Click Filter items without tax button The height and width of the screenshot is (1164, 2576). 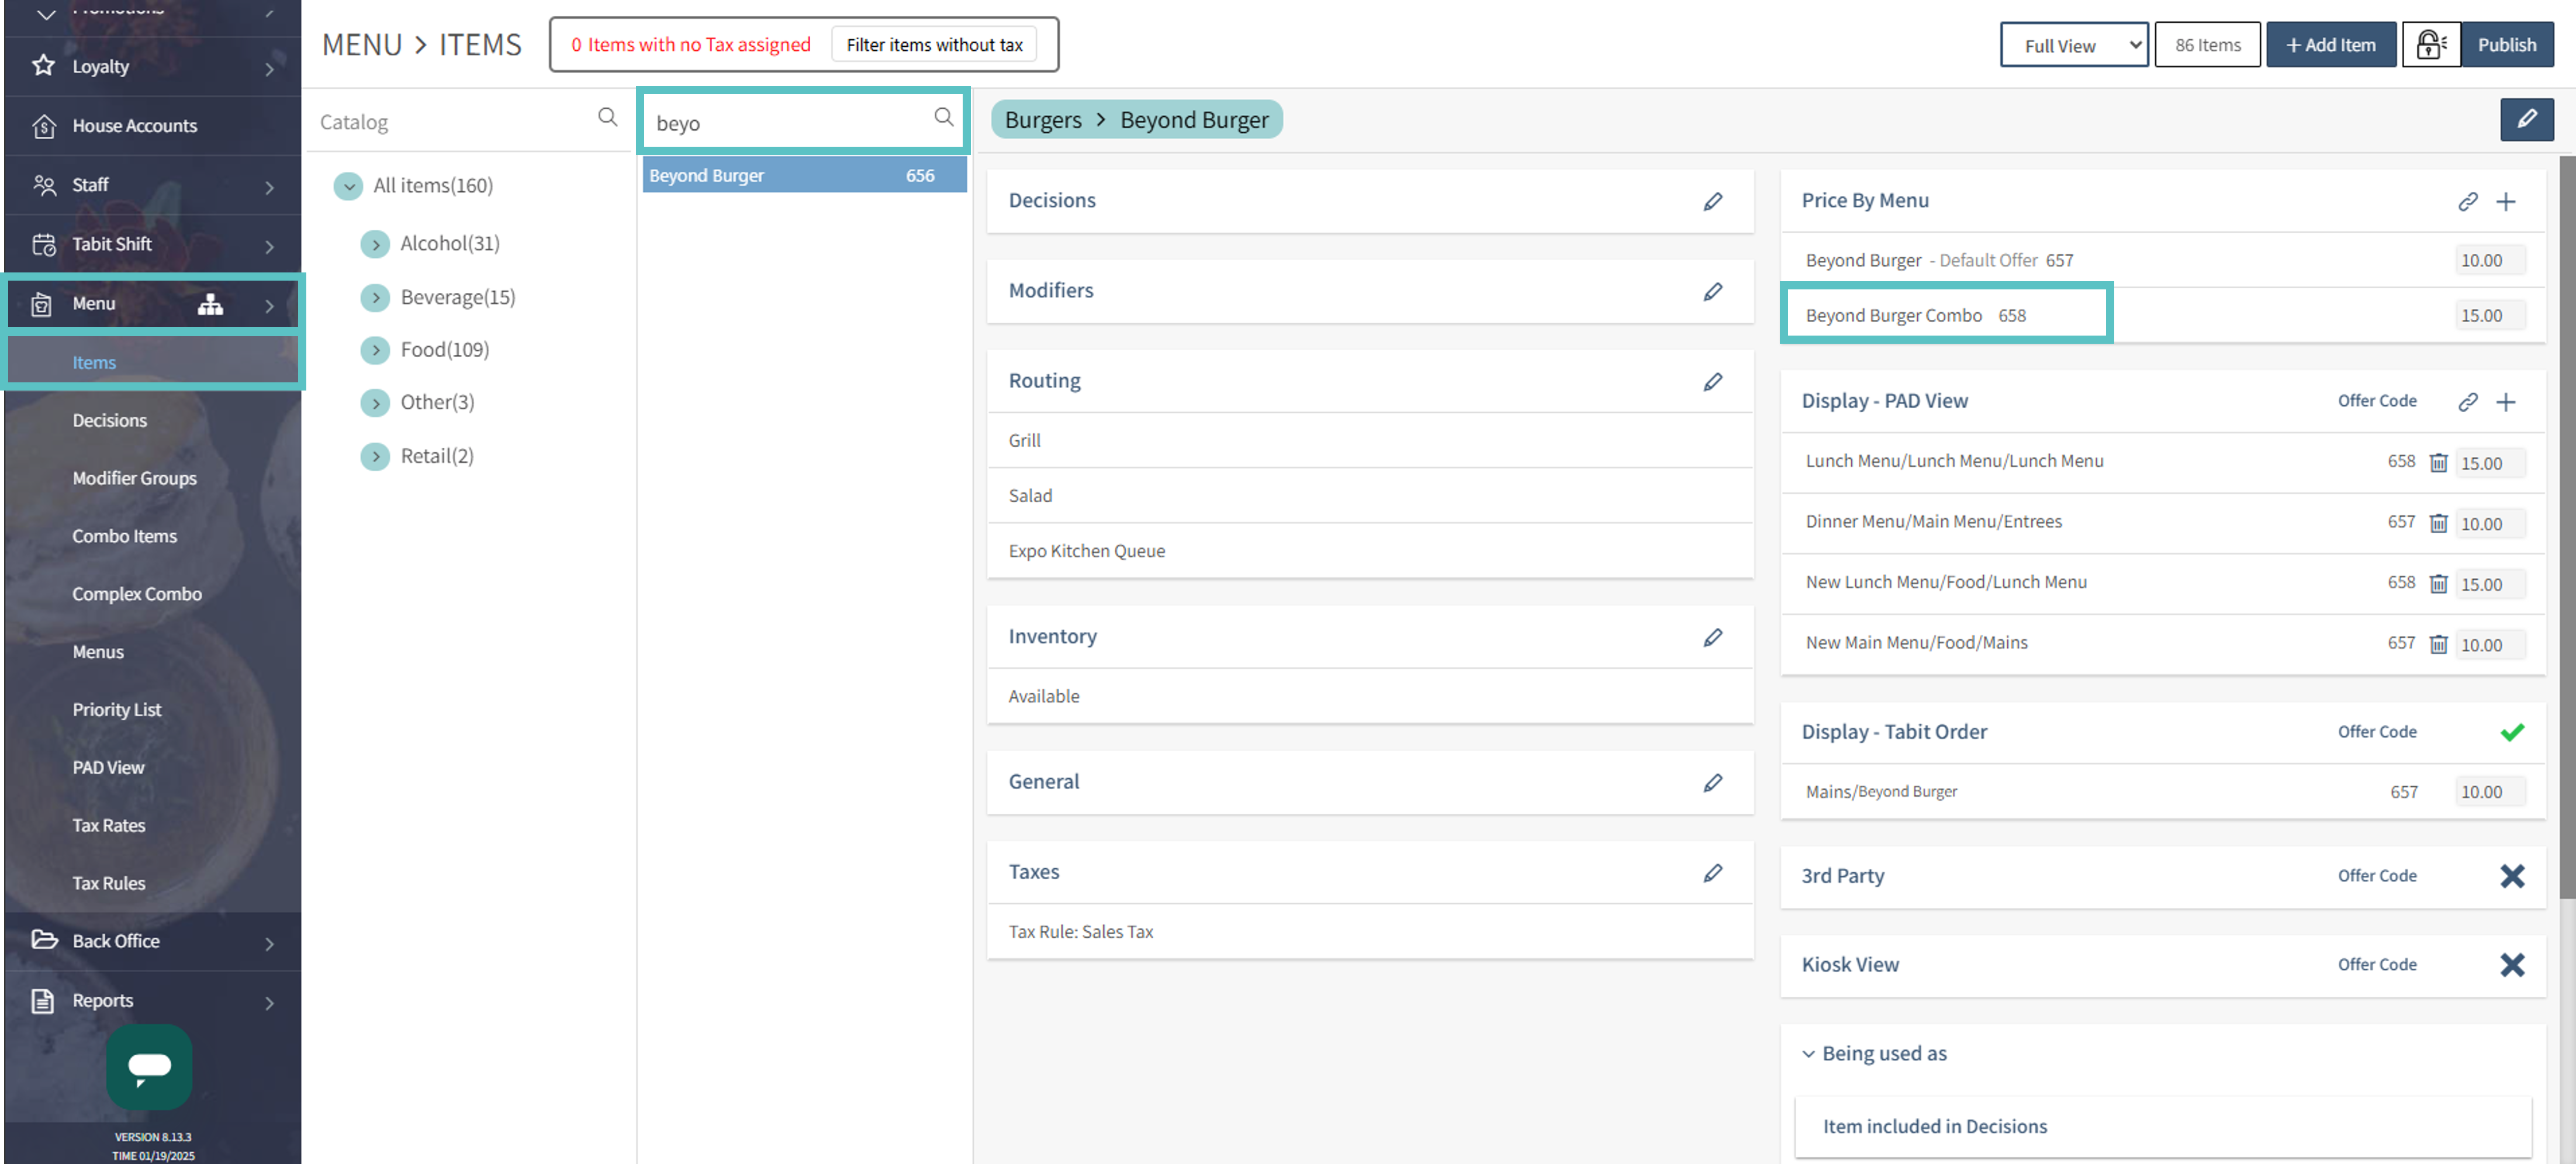point(933,45)
